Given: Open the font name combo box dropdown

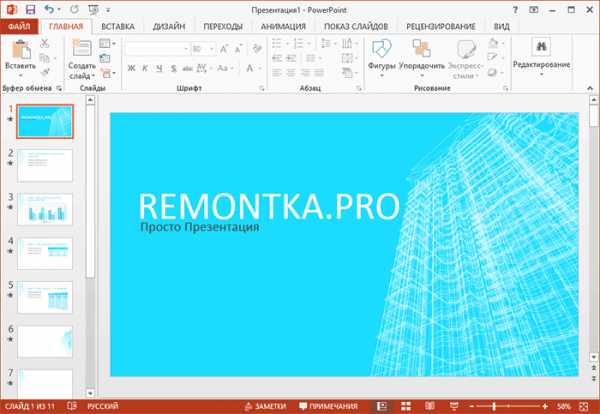Looking at the screenshot, I should coord(186,49).
